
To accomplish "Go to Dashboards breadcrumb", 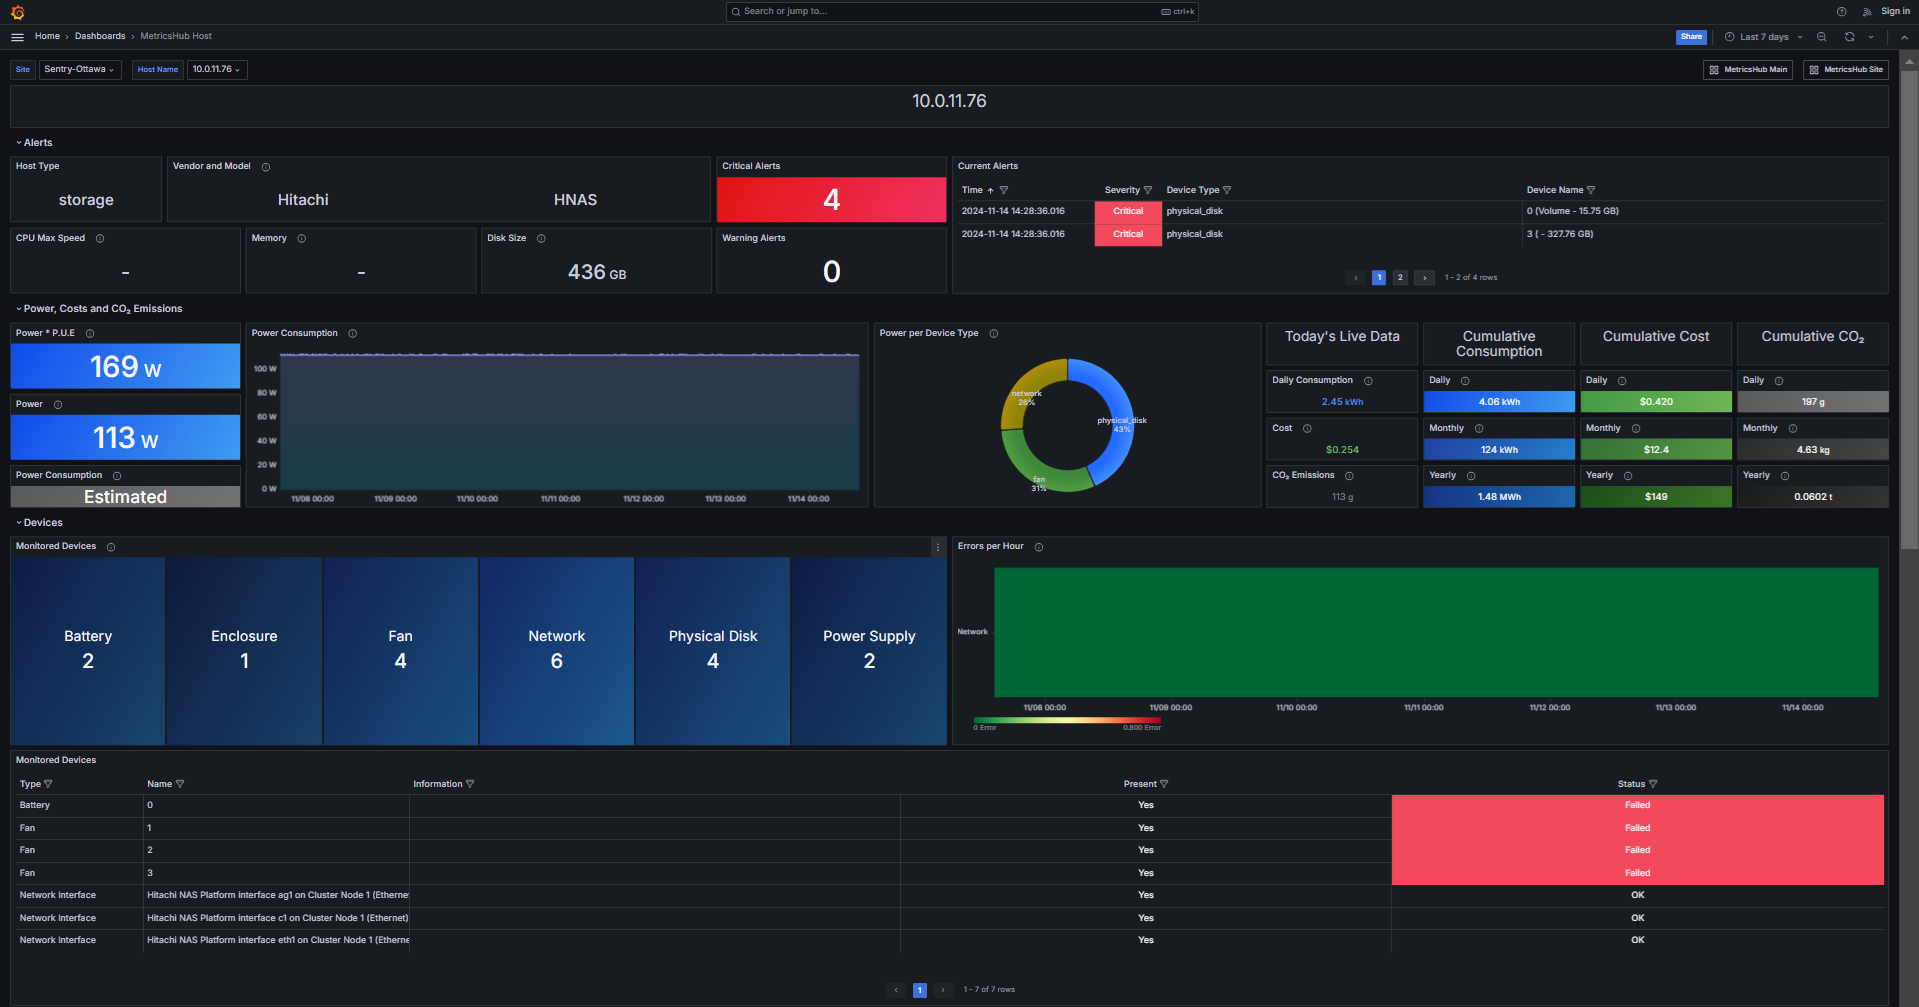I will click(x=100, y=36).
